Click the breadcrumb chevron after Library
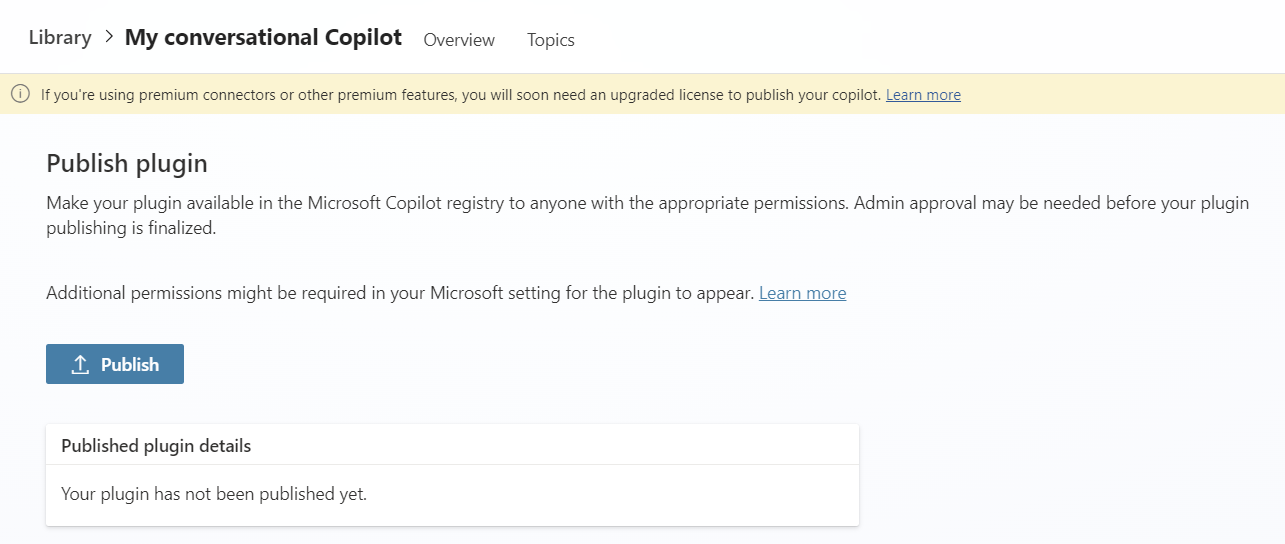Screen dimensions: 1285x544 pos(108,38)
